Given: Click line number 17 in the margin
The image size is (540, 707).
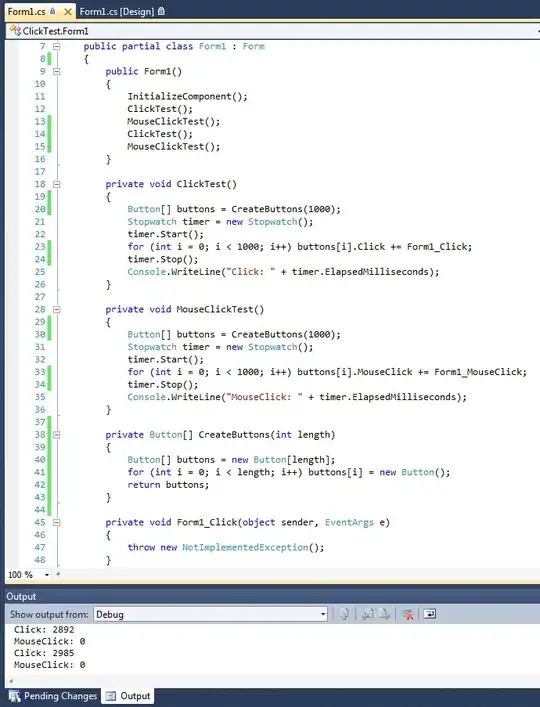Looking at the screenshot, I should [x=40, y=172].
